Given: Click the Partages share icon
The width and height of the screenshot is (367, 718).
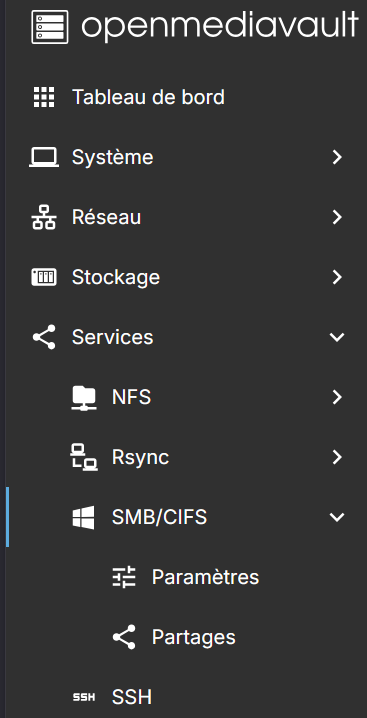Looking at the screenshot, I should (124, 637).
